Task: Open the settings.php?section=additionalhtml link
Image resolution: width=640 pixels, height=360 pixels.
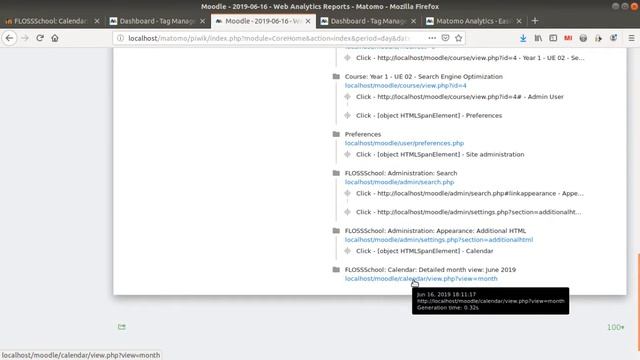Action: 439,240
